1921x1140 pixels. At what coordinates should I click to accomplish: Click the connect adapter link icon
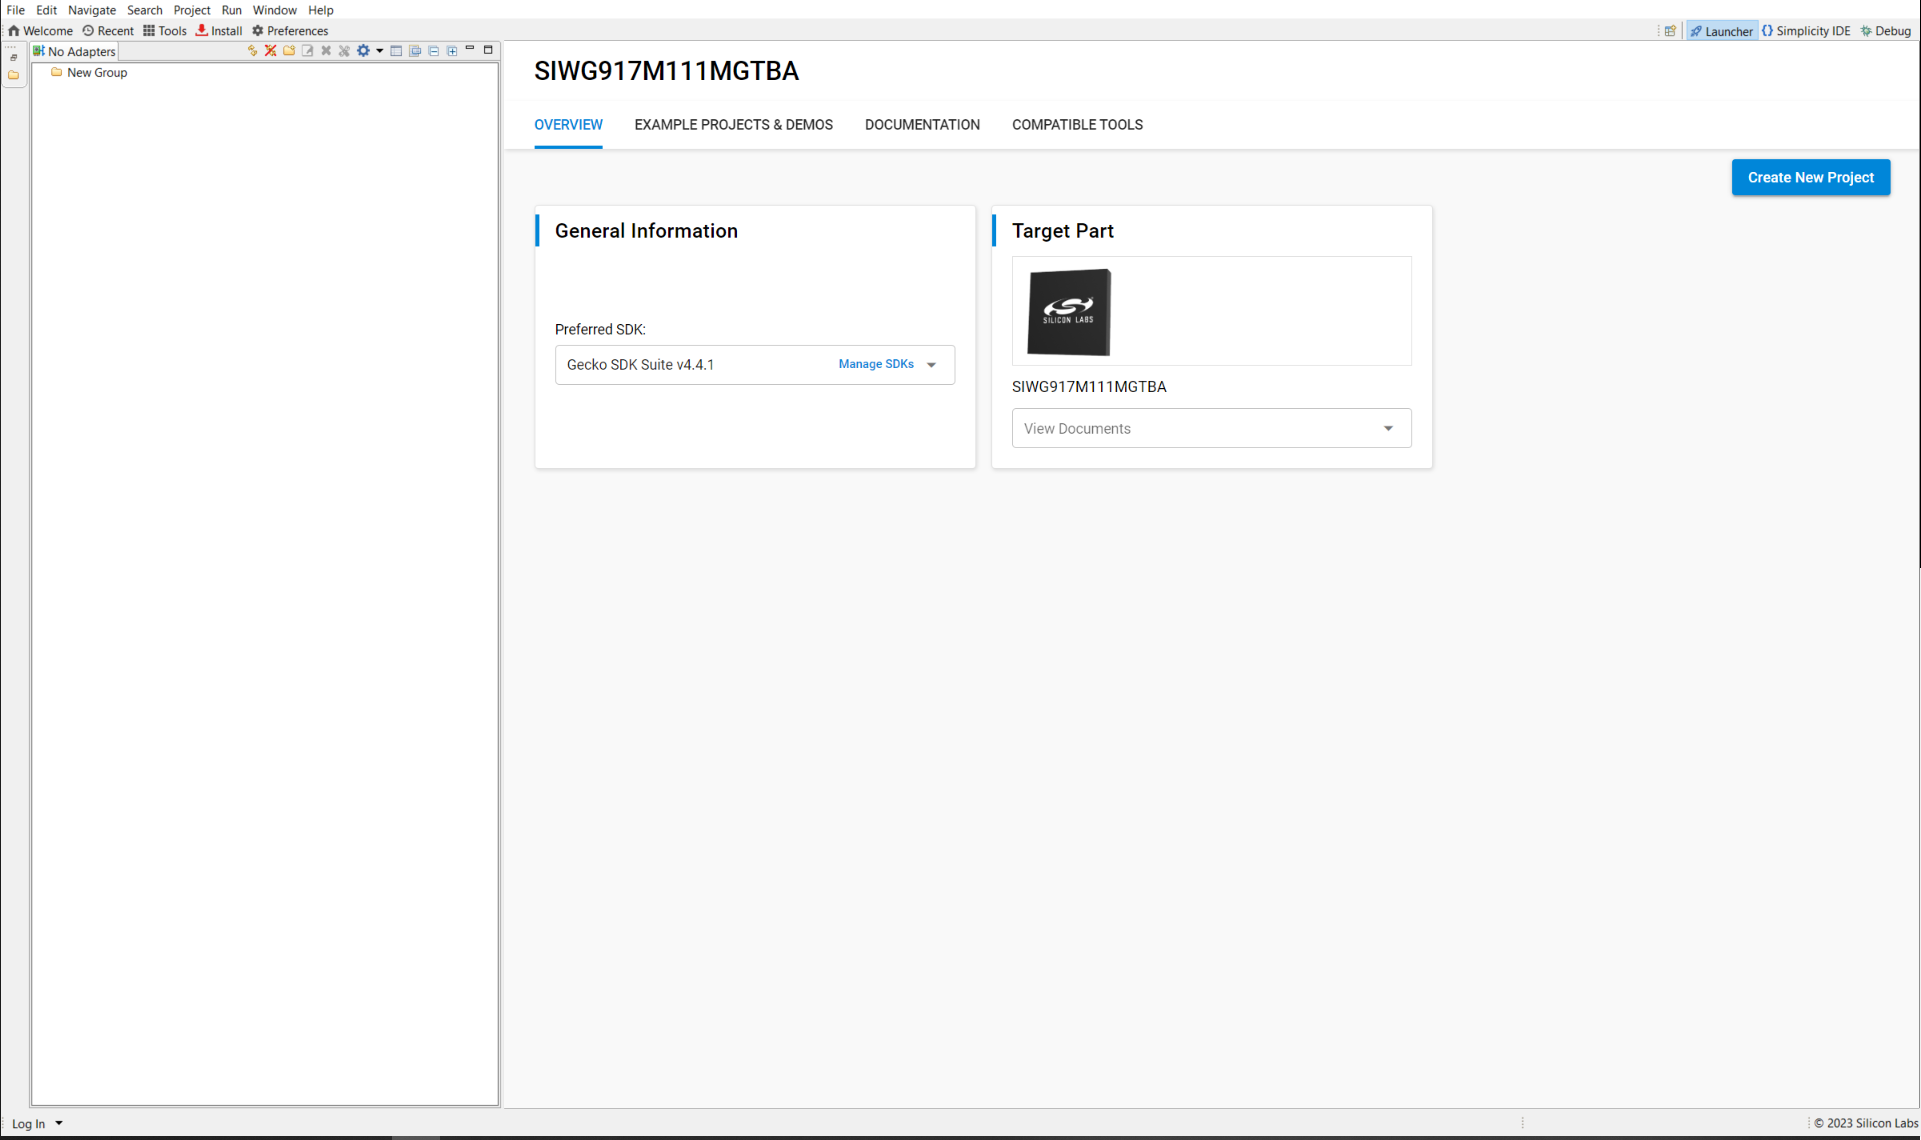[252, 51]
